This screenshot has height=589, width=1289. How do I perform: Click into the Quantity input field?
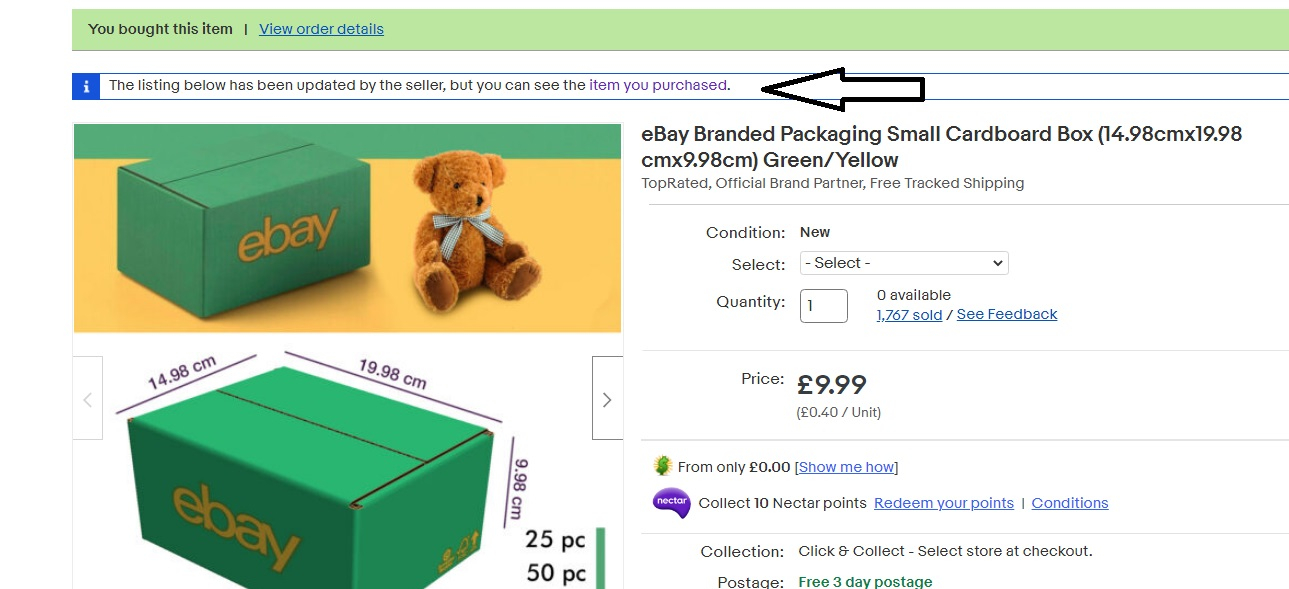823,306
